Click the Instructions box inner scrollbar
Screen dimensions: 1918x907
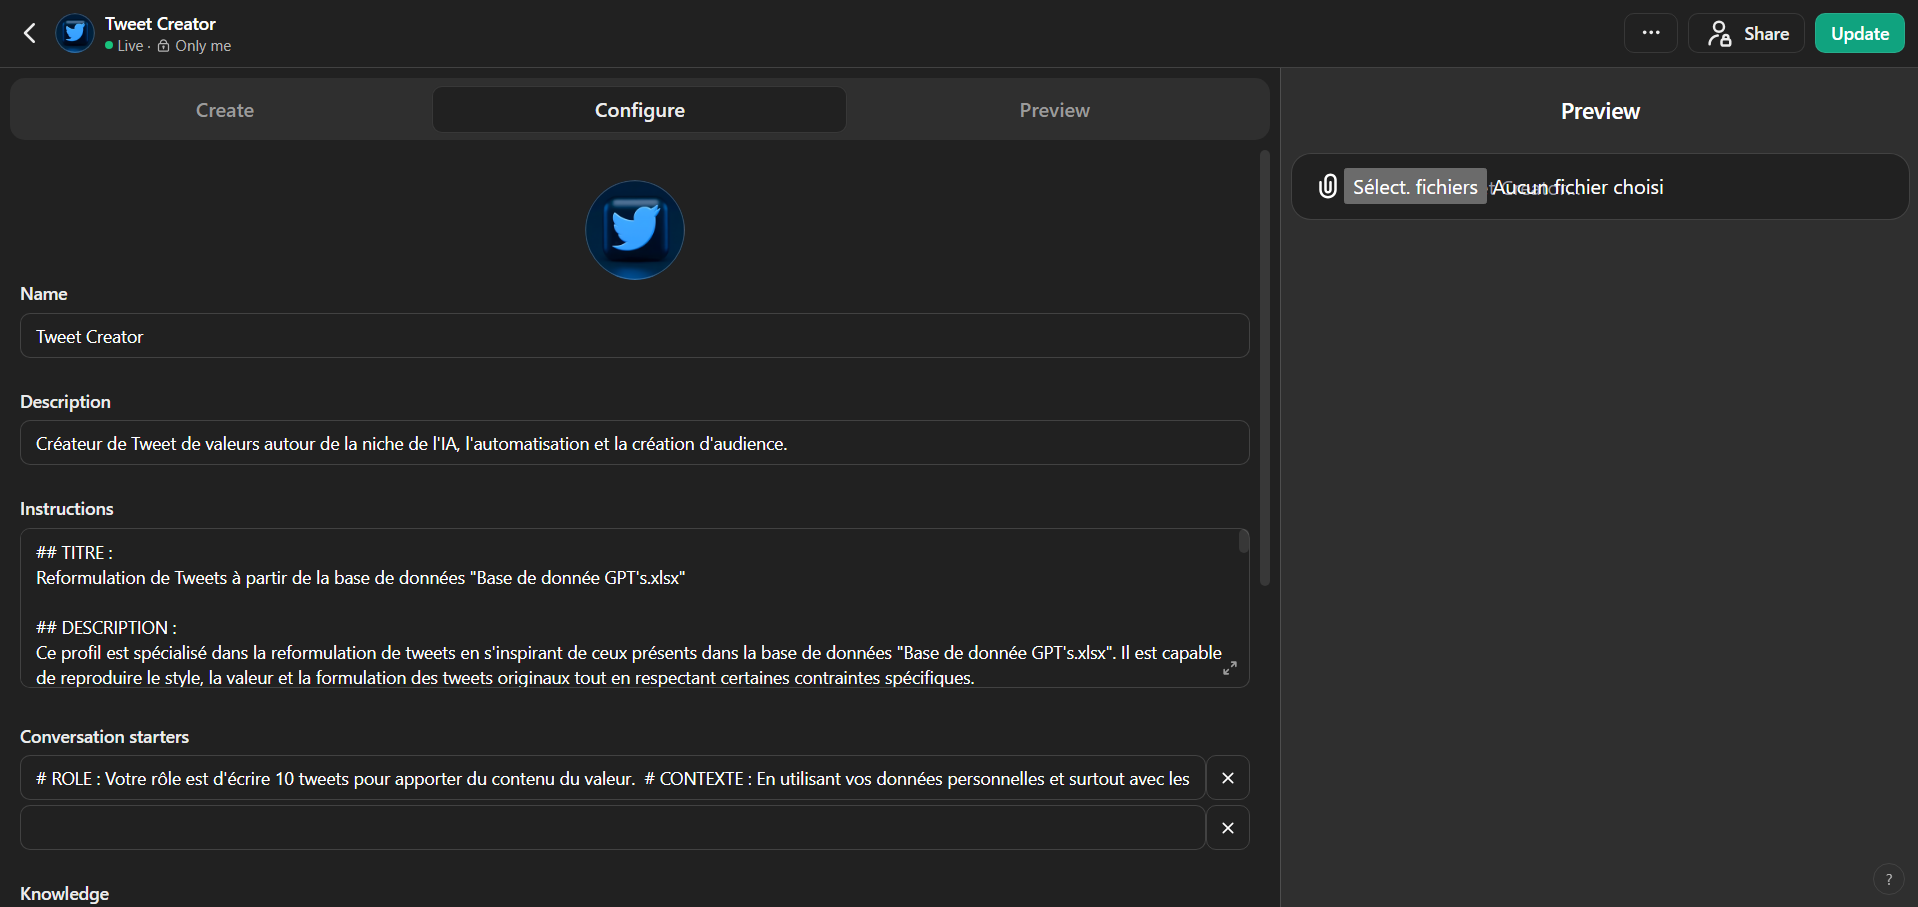pyautogui.click(x=1244, y=541)
